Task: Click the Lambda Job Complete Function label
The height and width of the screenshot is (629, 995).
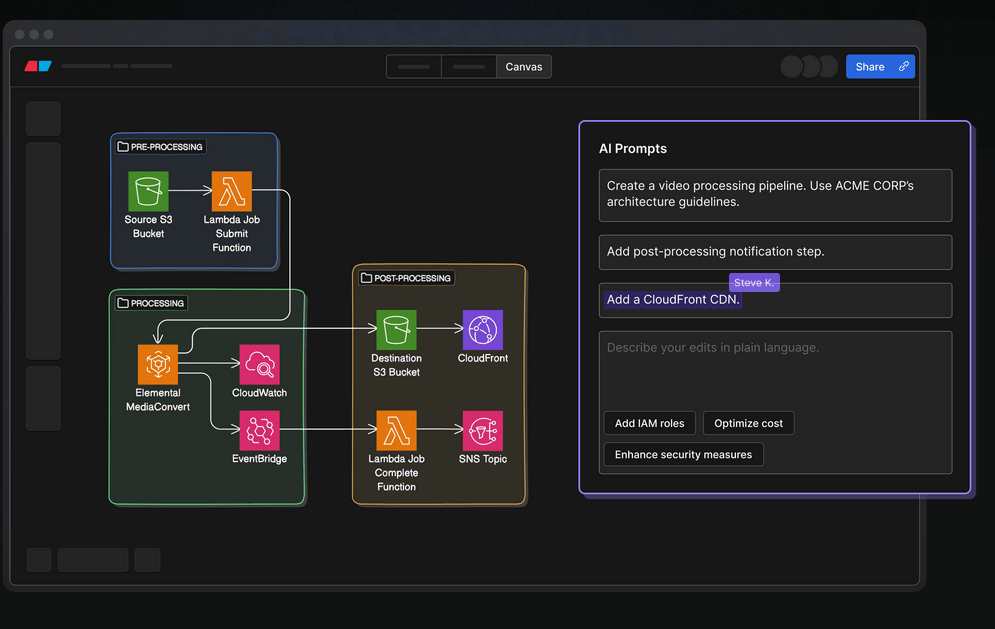Action: (x=397, y=473)
